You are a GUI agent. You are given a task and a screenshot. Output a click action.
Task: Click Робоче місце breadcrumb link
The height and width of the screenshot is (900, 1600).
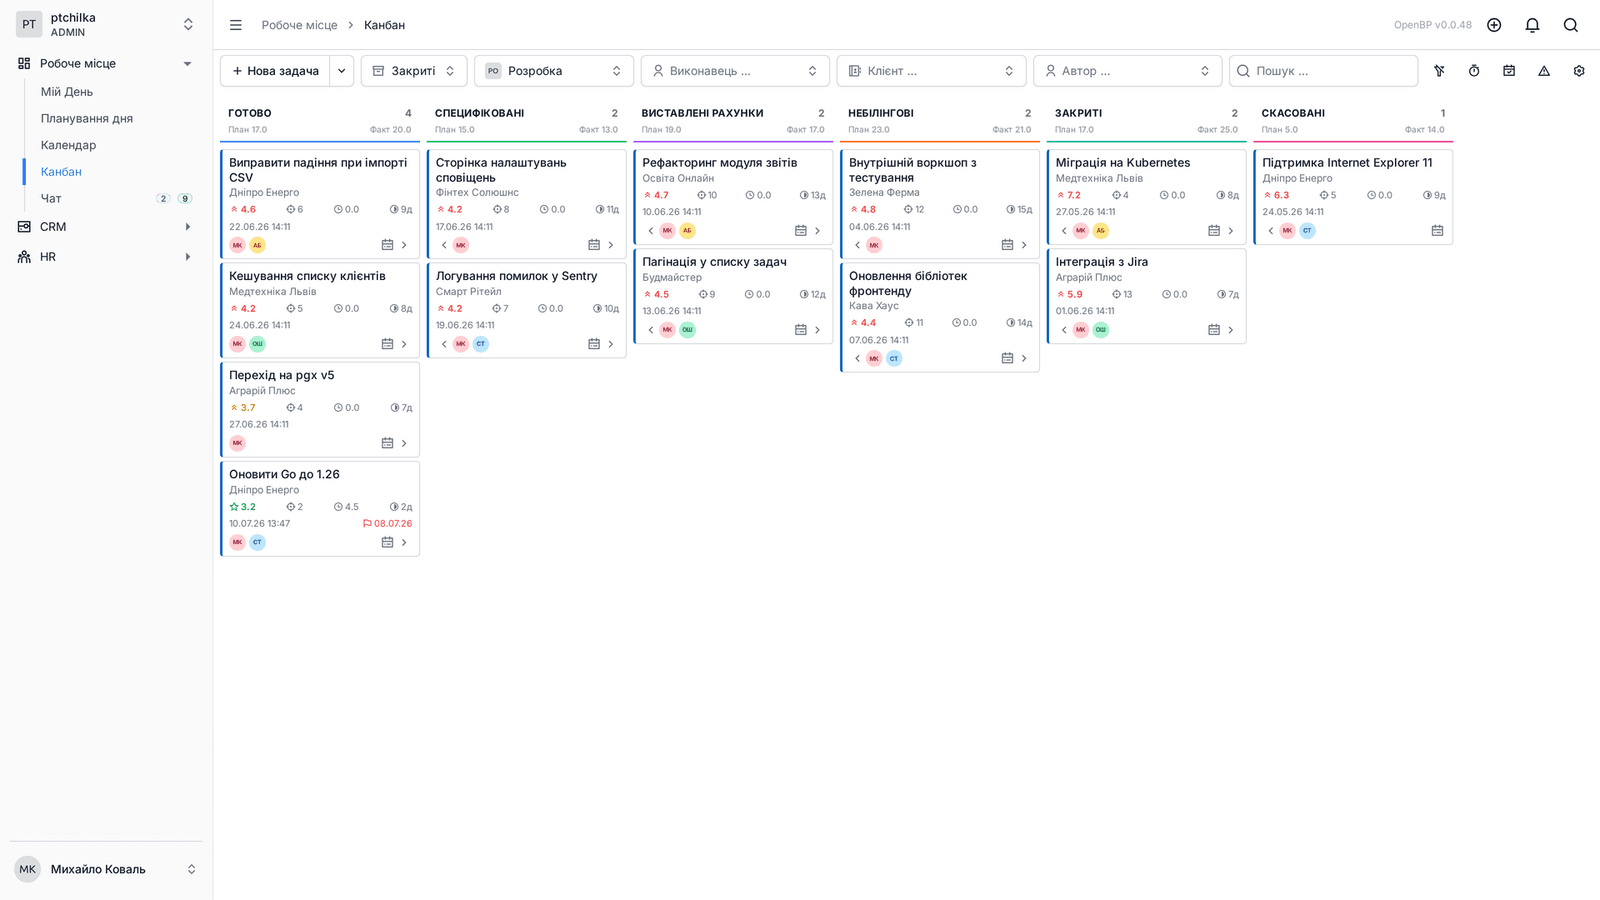[x=299, y=25]
